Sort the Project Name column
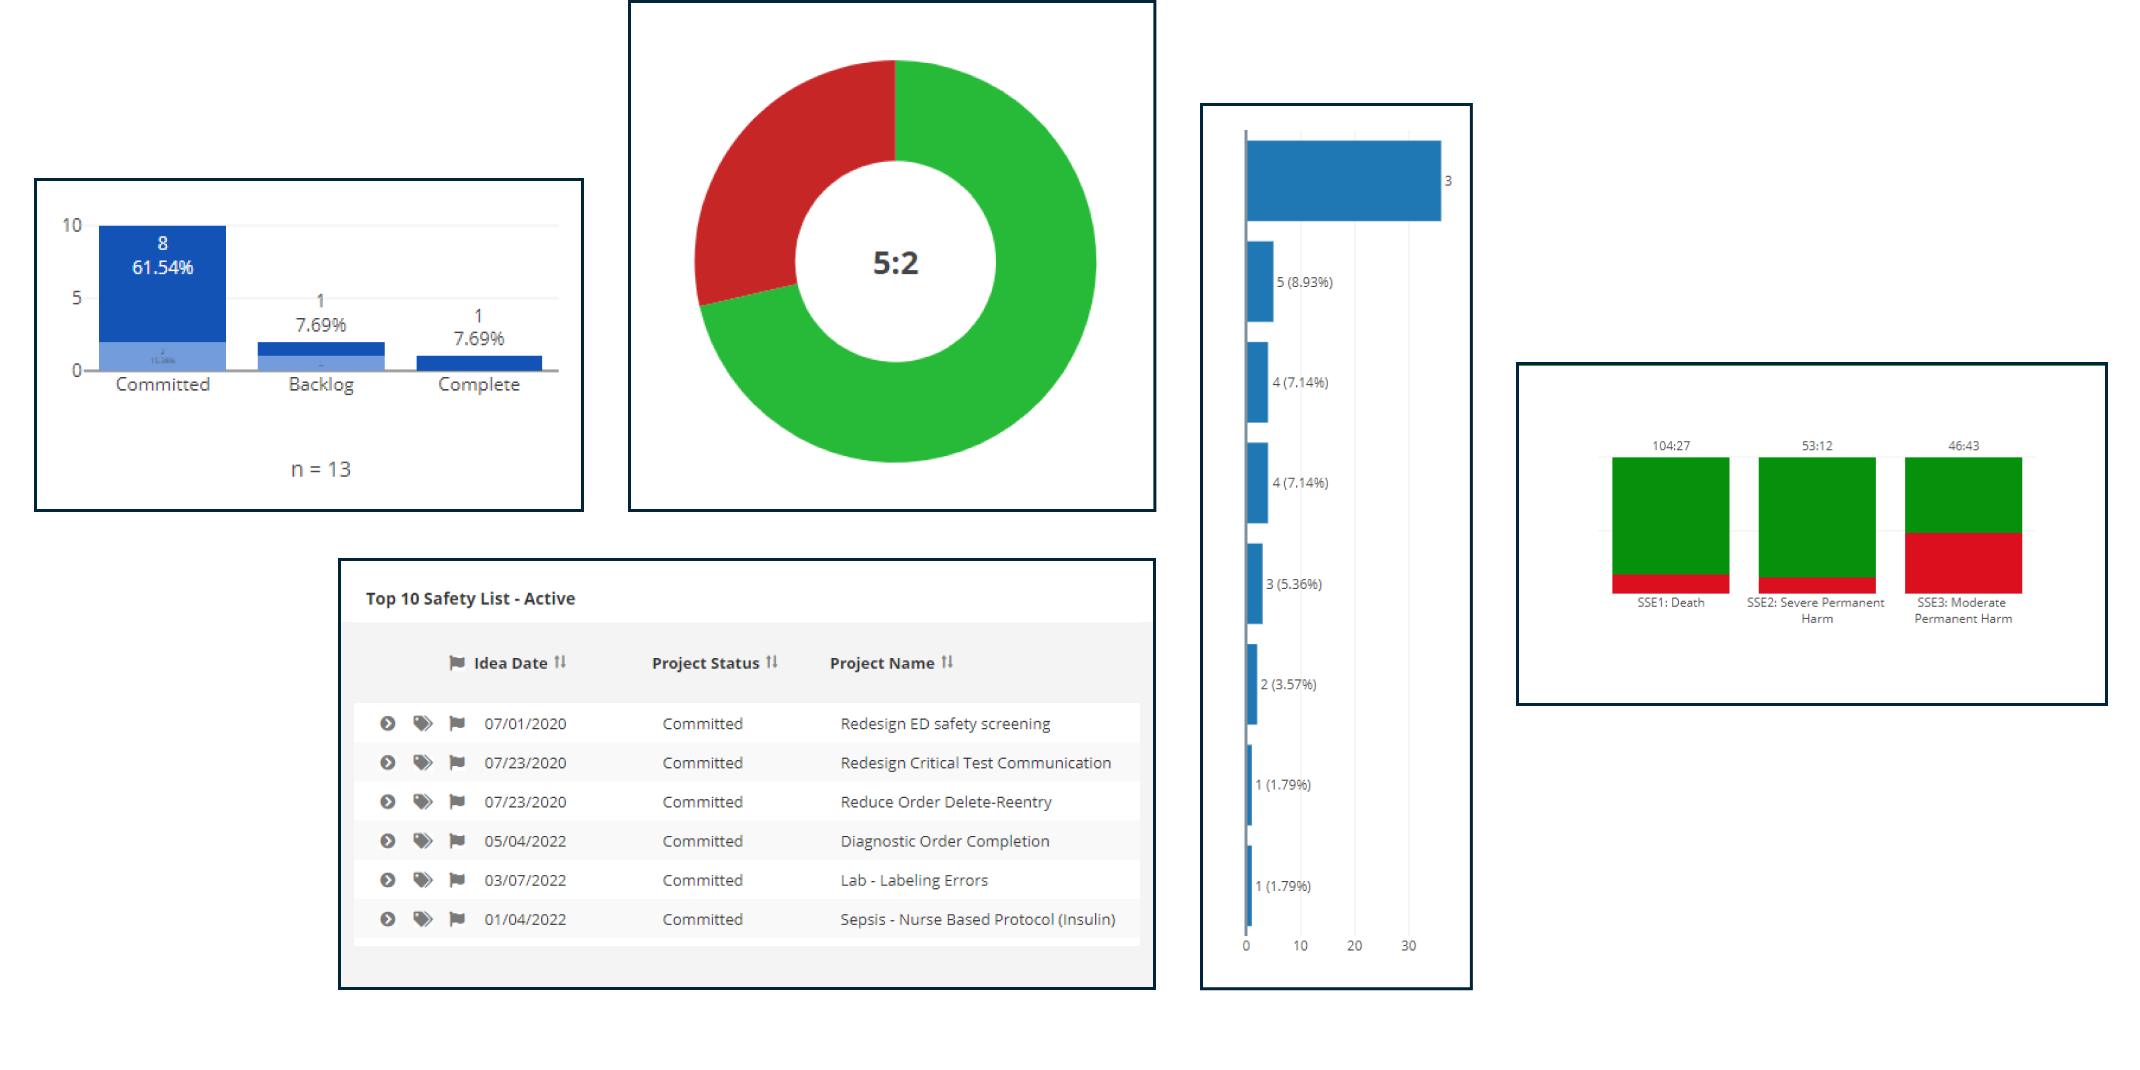 (947, 662)
